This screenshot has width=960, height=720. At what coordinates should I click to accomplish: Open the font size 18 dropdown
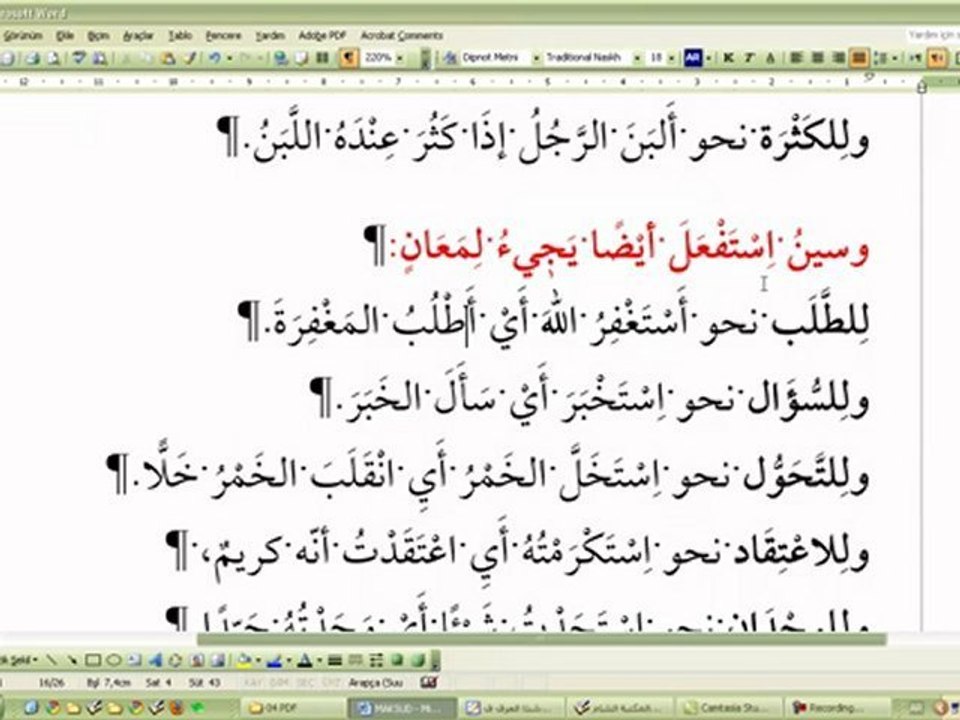pos(672,58)
